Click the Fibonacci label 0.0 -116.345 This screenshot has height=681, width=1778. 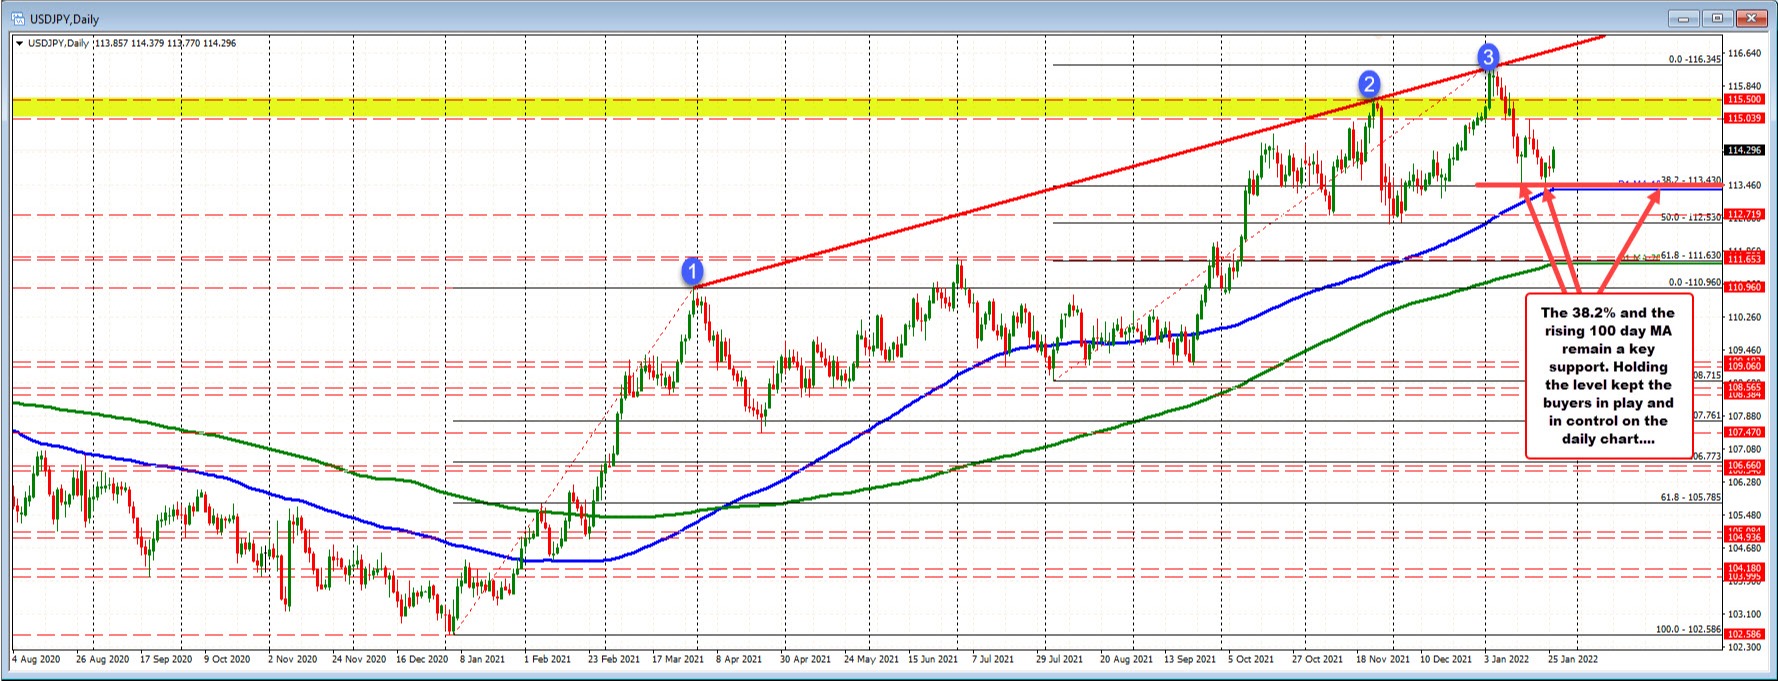coord(1694,60)
